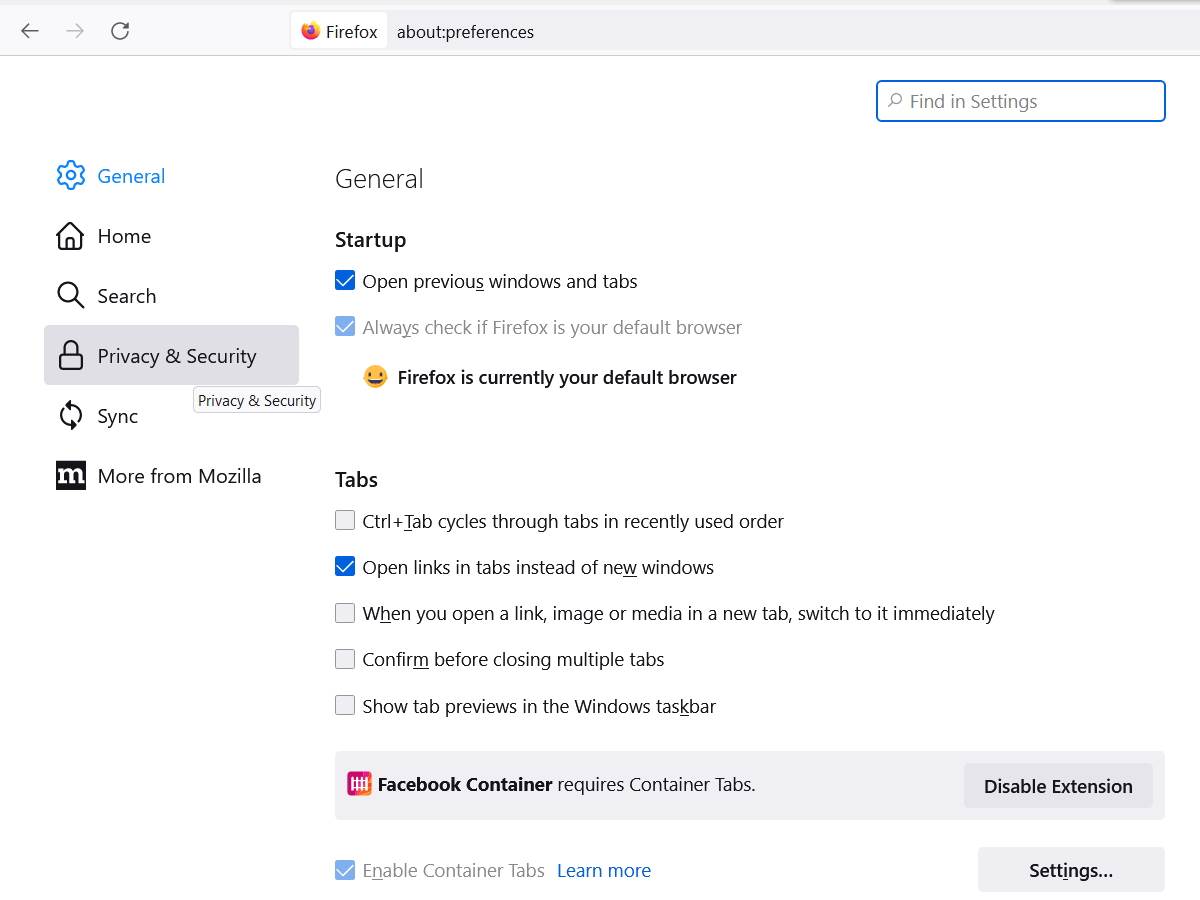Click the Disable Extension button
The height and width of the screenshot is (900, 1200).
(1058, 786)
